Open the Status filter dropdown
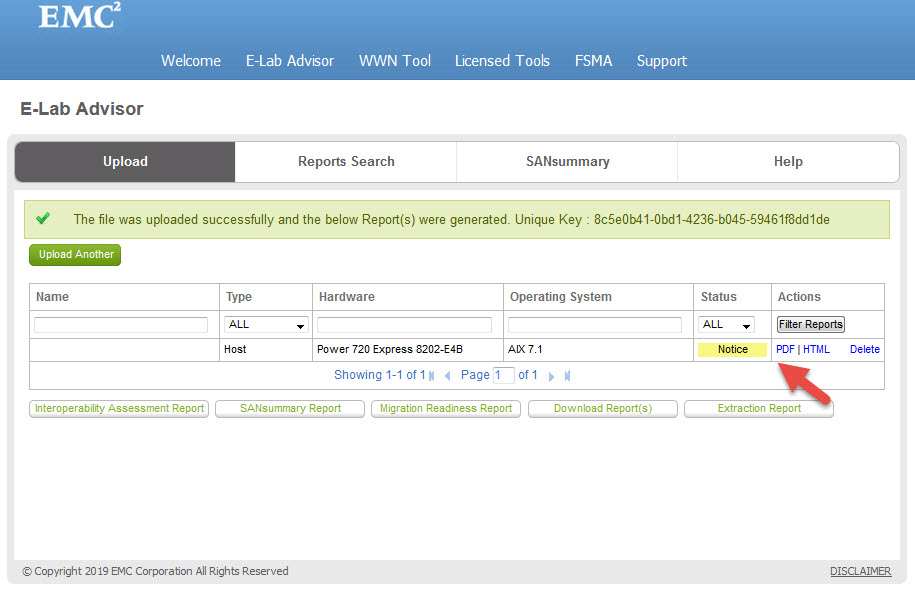Screen dimensions: 915x589 coord(726,324)
